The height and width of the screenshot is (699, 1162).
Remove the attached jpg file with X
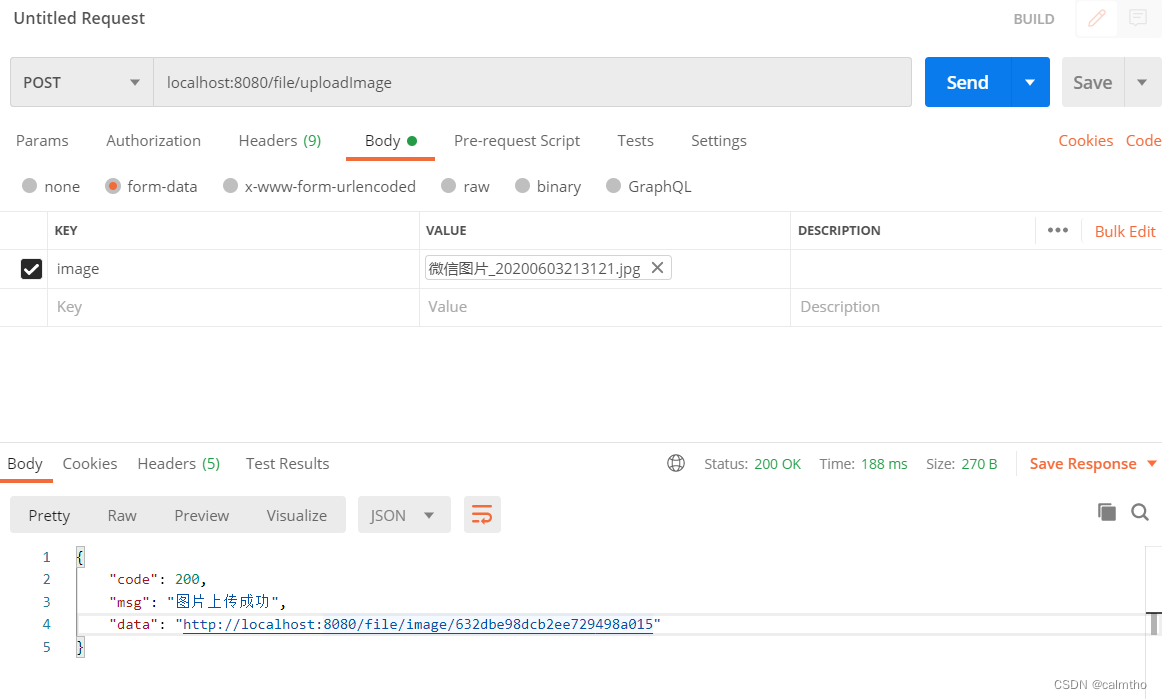657,268
